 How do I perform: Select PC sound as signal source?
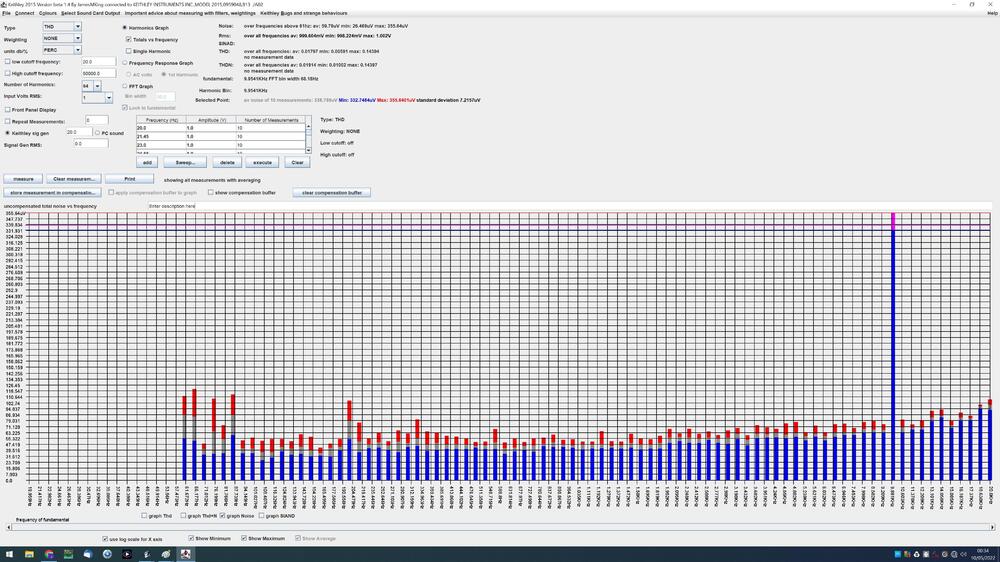[97, 132]
